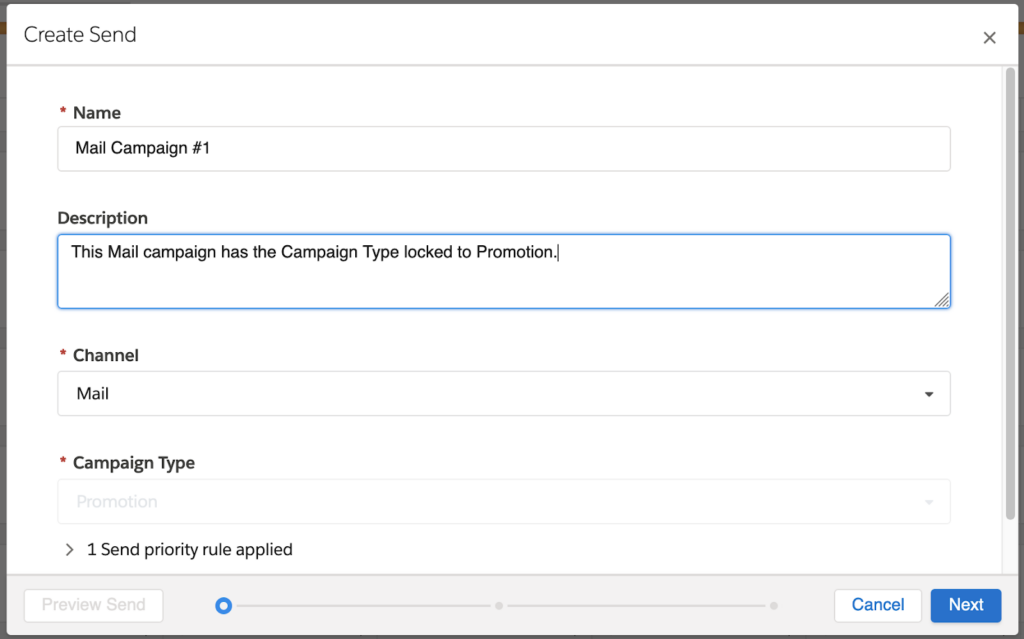Click the Name field label

click(x=96, y=113)
